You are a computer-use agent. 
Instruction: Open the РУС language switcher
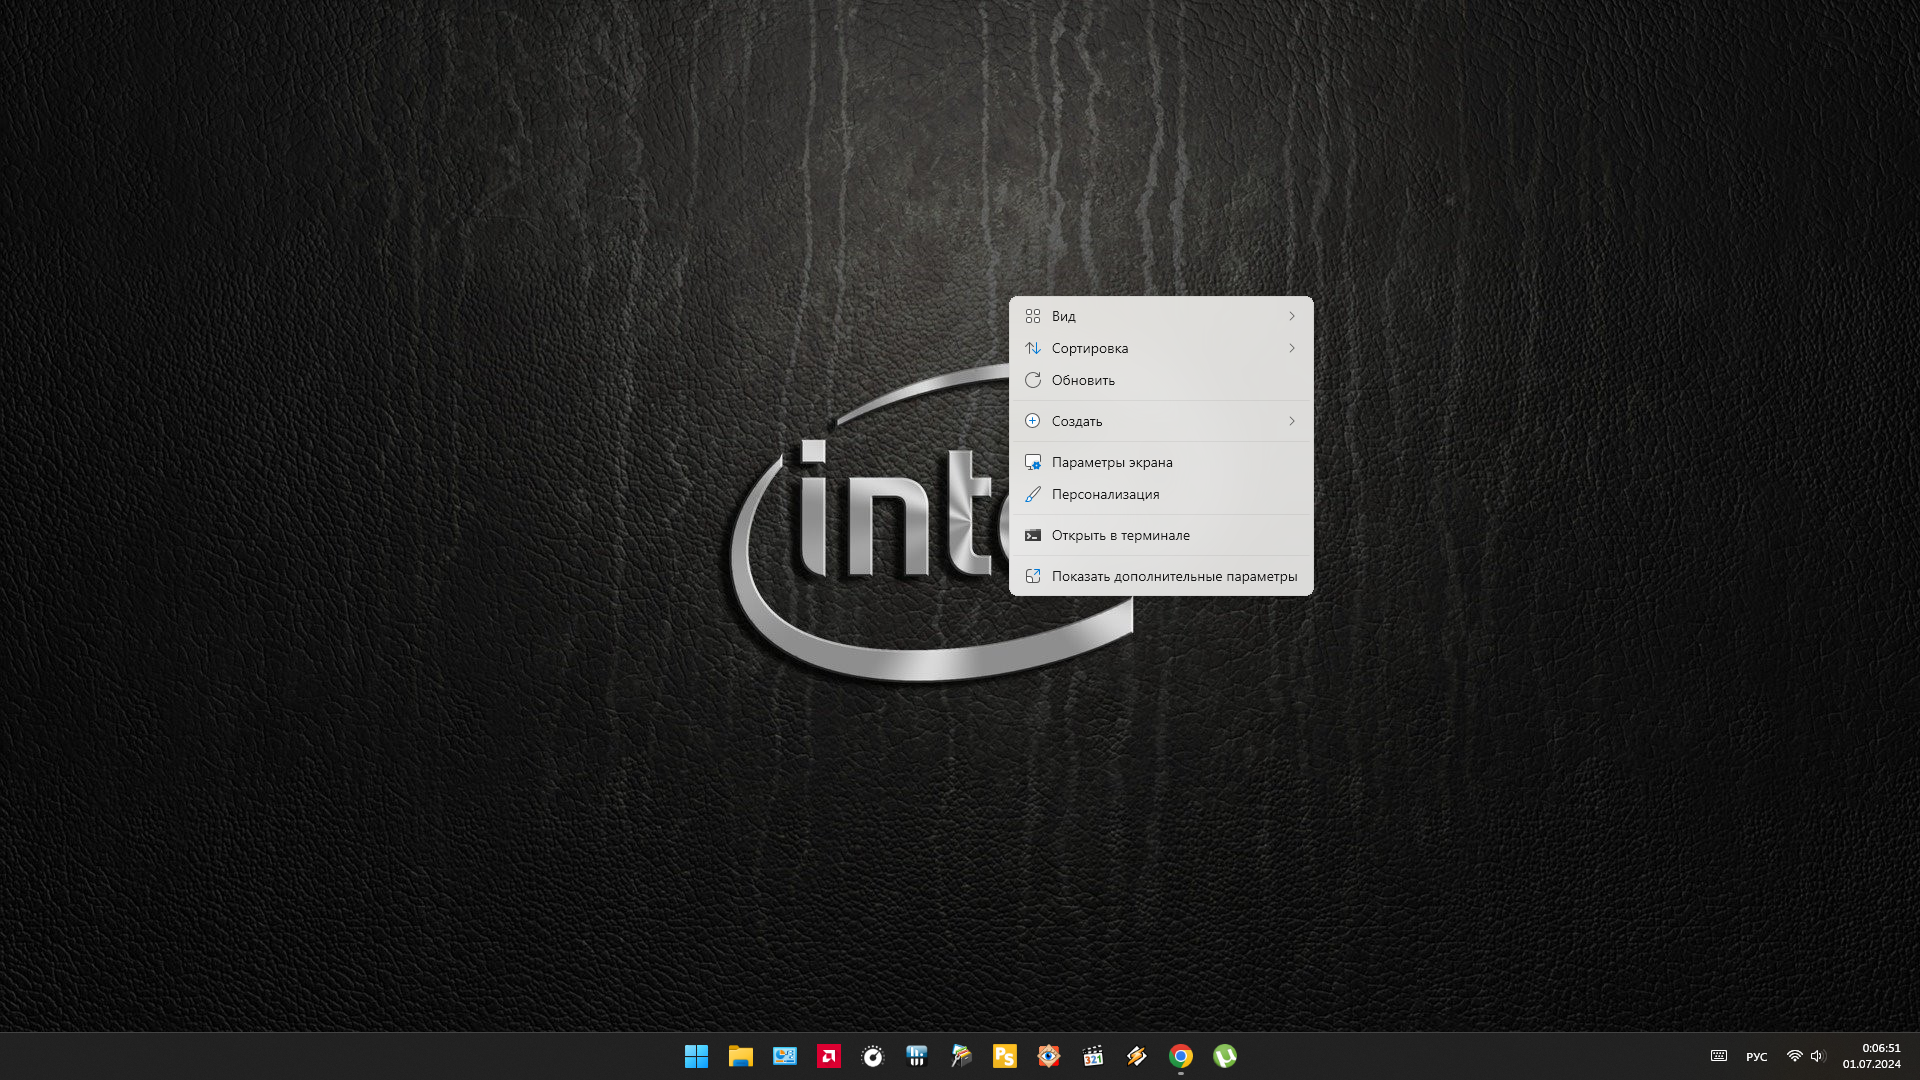point(1756,1057)
